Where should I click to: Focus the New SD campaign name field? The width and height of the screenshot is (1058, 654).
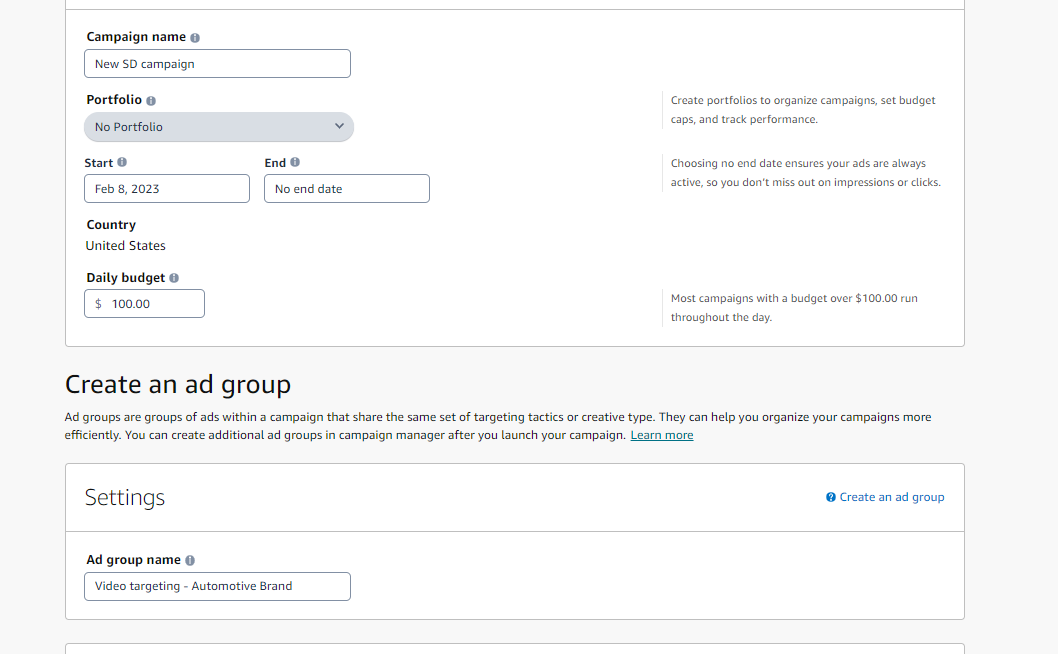tap(217, 64)
